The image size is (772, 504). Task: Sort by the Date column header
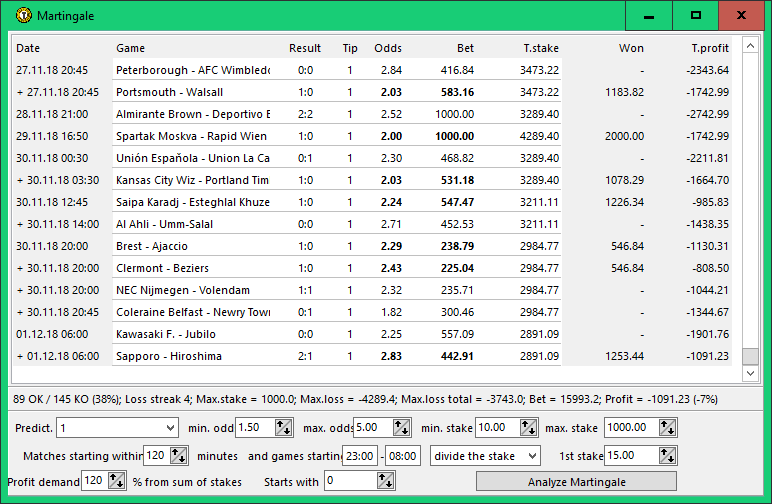click(x=28, y=48)
